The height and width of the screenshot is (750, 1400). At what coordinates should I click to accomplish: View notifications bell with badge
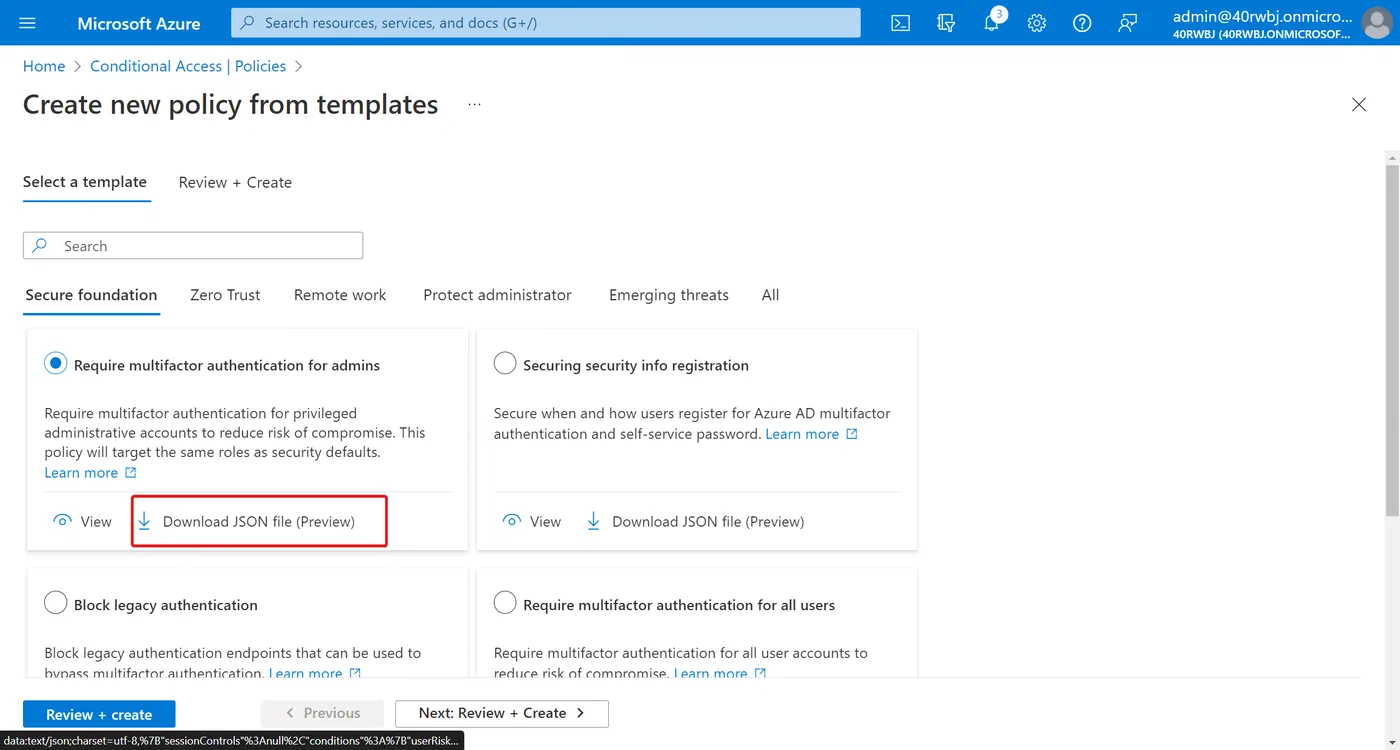(993, 21)
